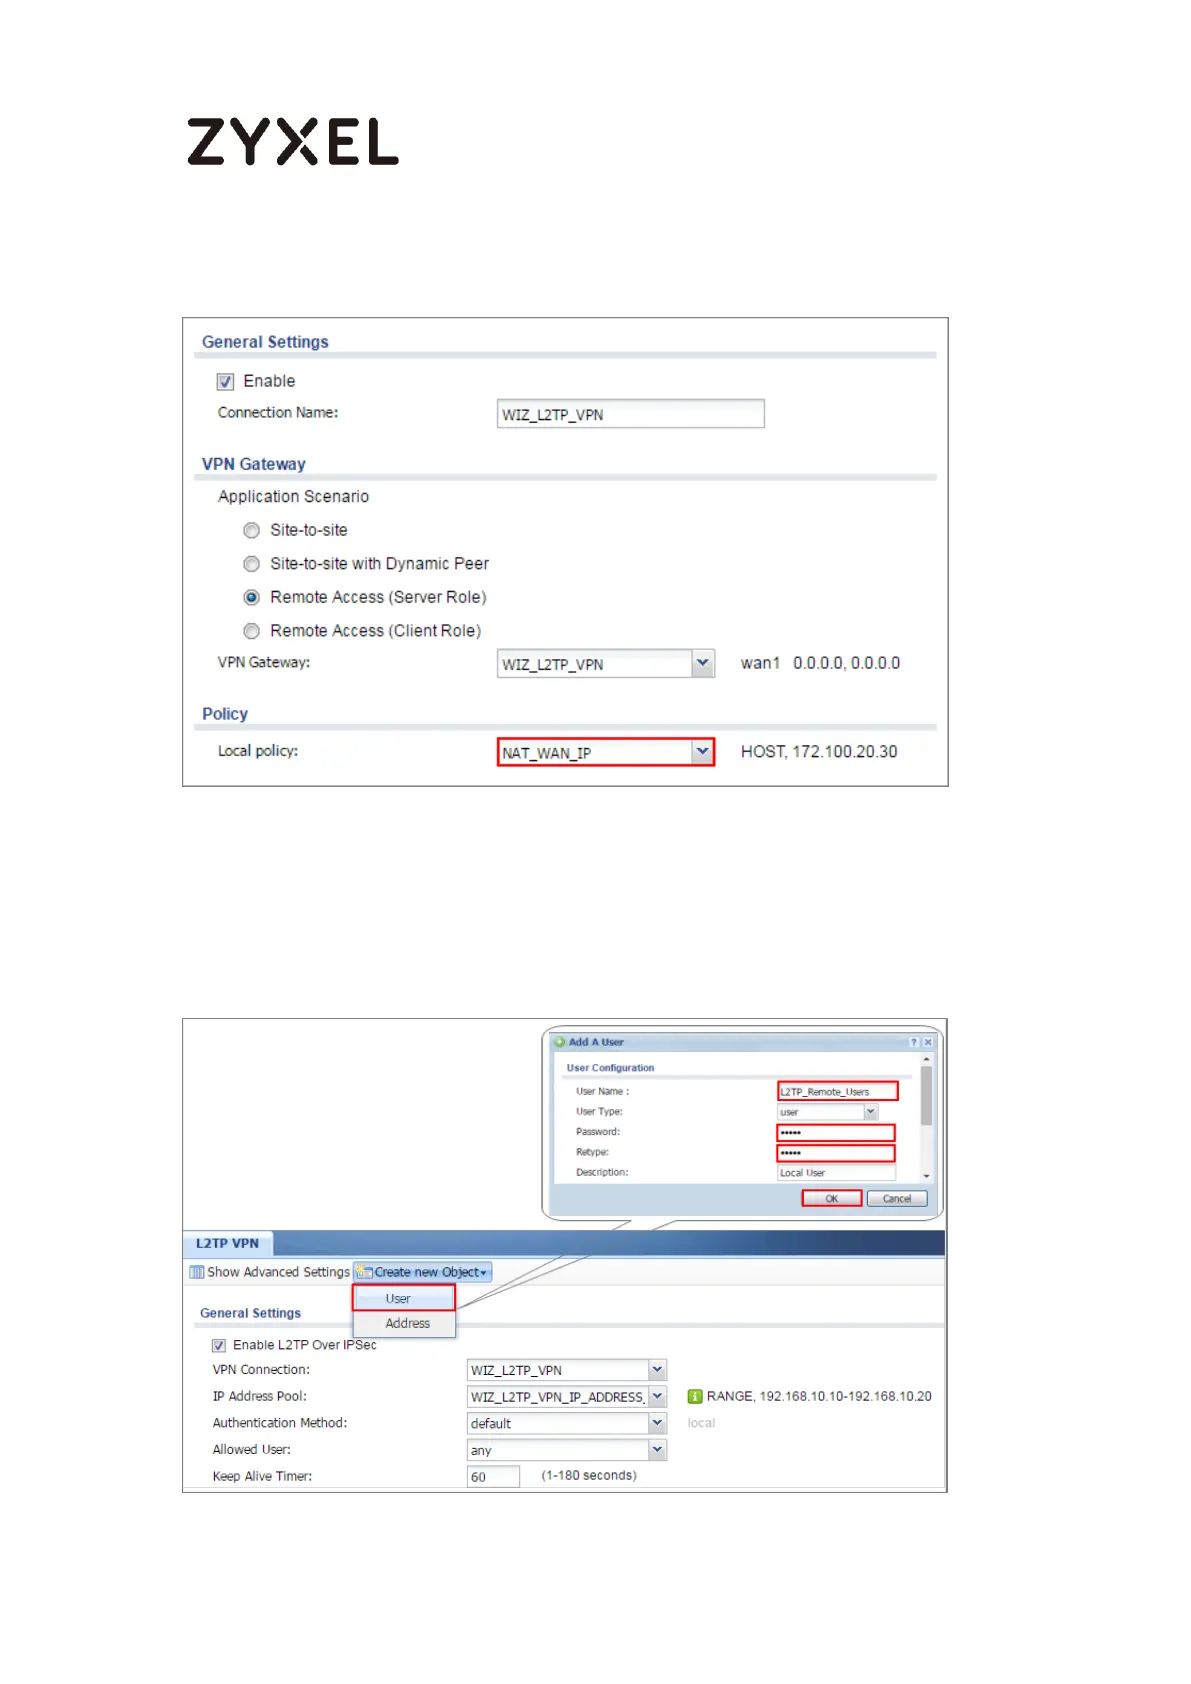Click 'HOST, 172.100.20.30' text
The width and height of the screenshot is (1191, 1684).
point(819,752)
